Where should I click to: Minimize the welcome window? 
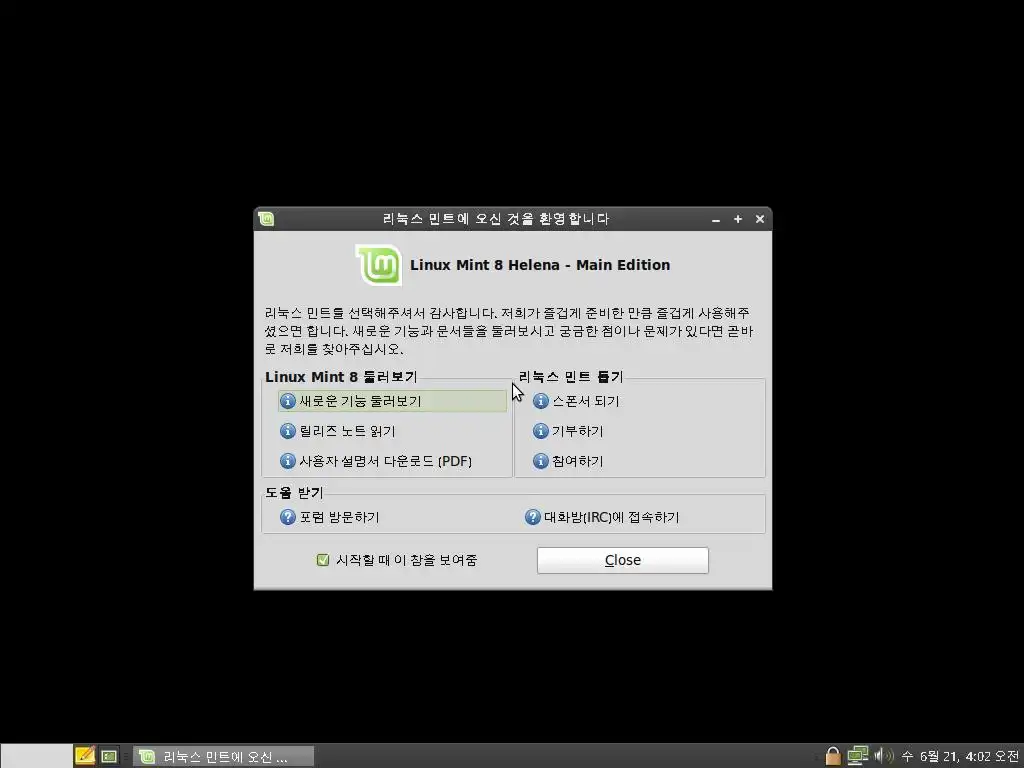pyautogui.click(x=716, y=219)
